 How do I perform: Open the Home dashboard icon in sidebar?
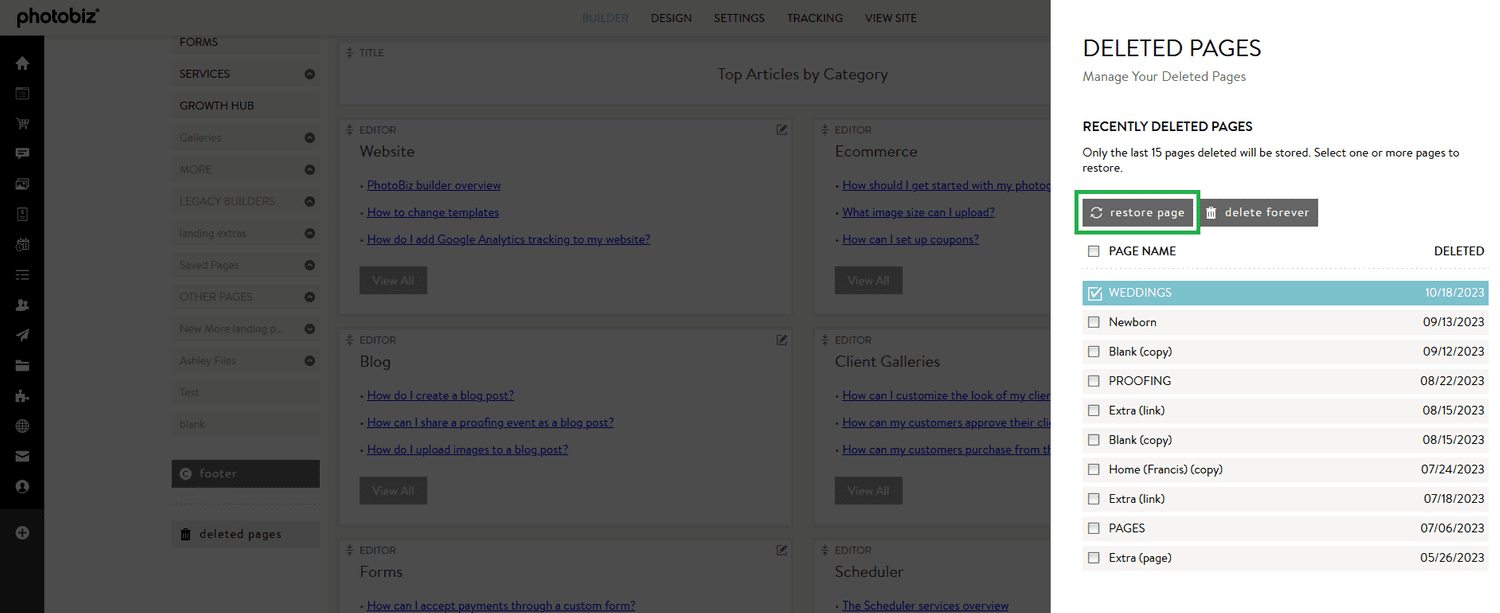click(x=22, y=63)
